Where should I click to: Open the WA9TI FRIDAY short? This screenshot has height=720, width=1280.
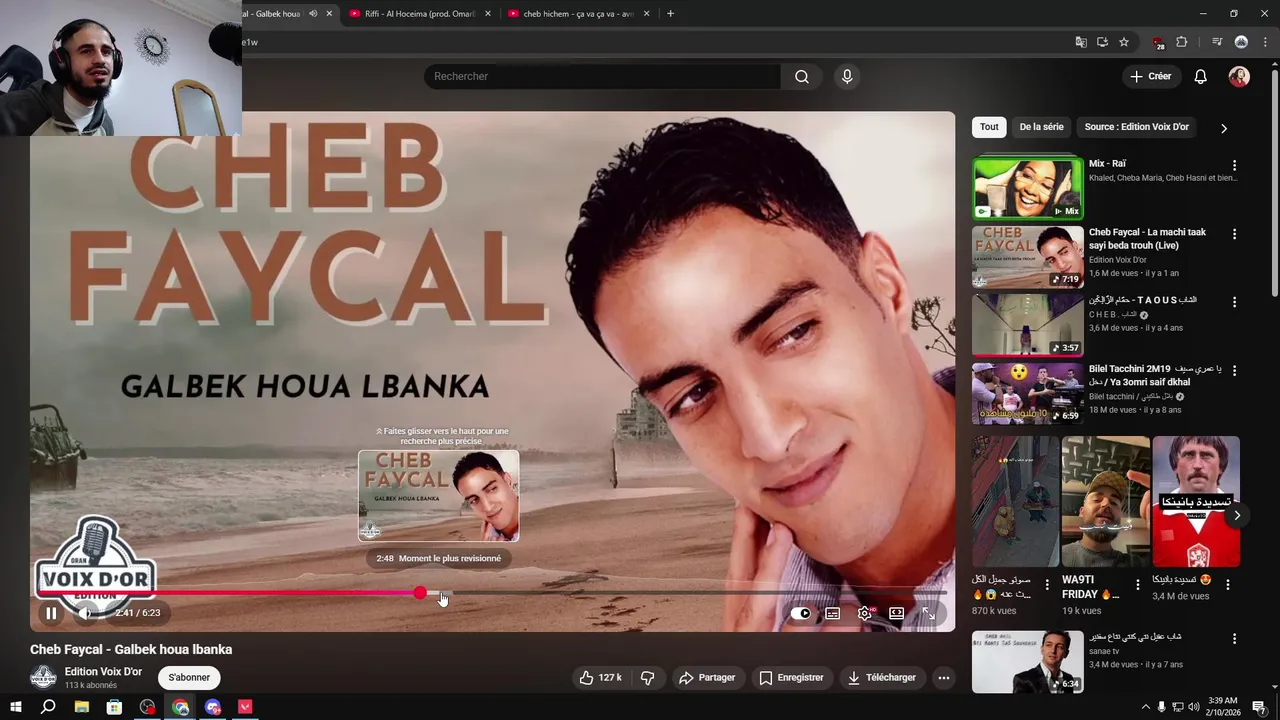pos(1105,501)
